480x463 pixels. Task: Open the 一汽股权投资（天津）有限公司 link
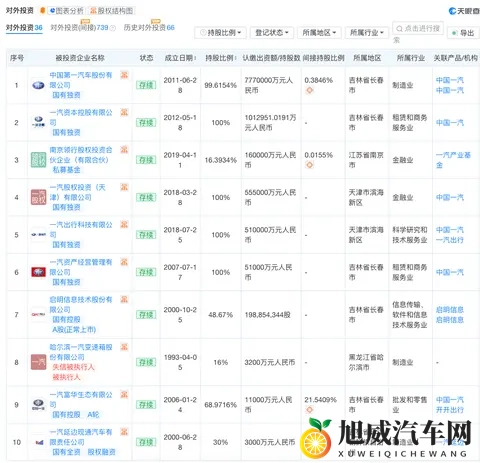[77, 192]
